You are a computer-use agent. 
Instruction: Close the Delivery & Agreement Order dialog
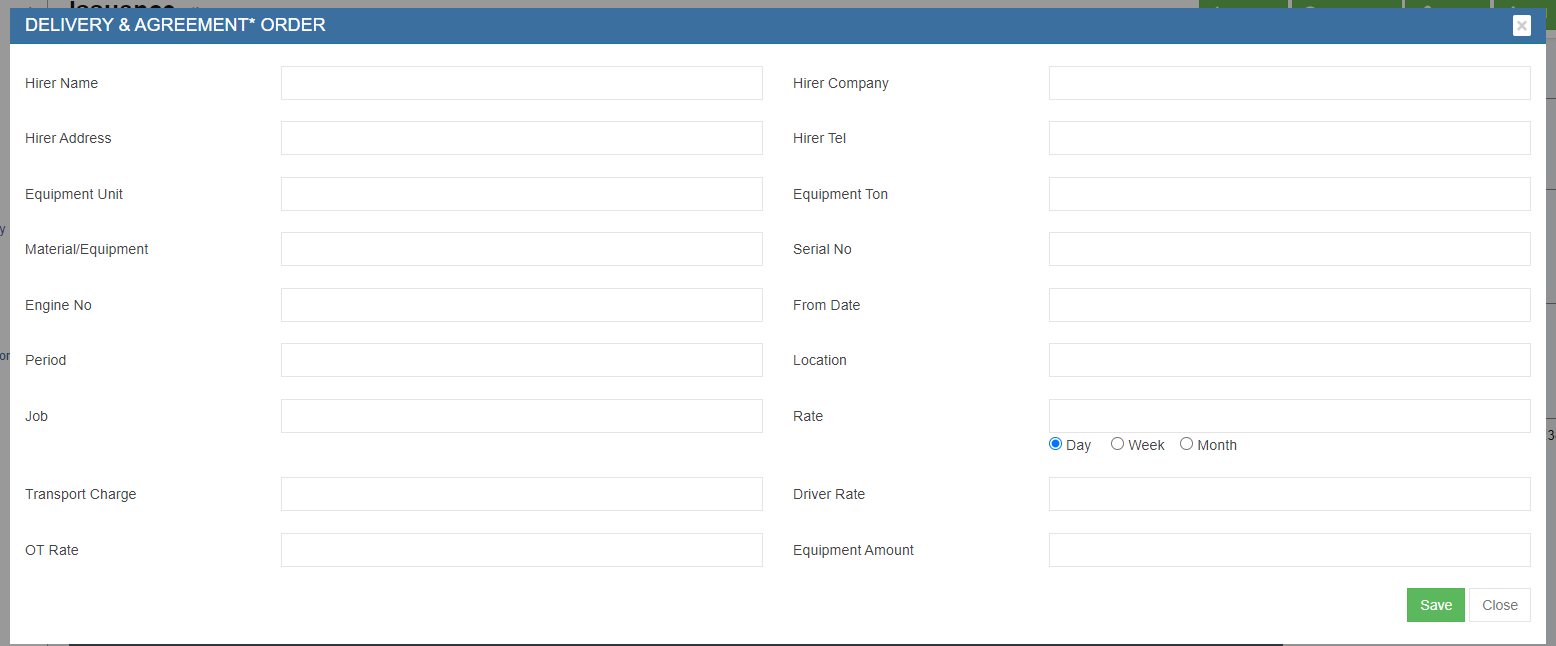[x=1521, y=26]
